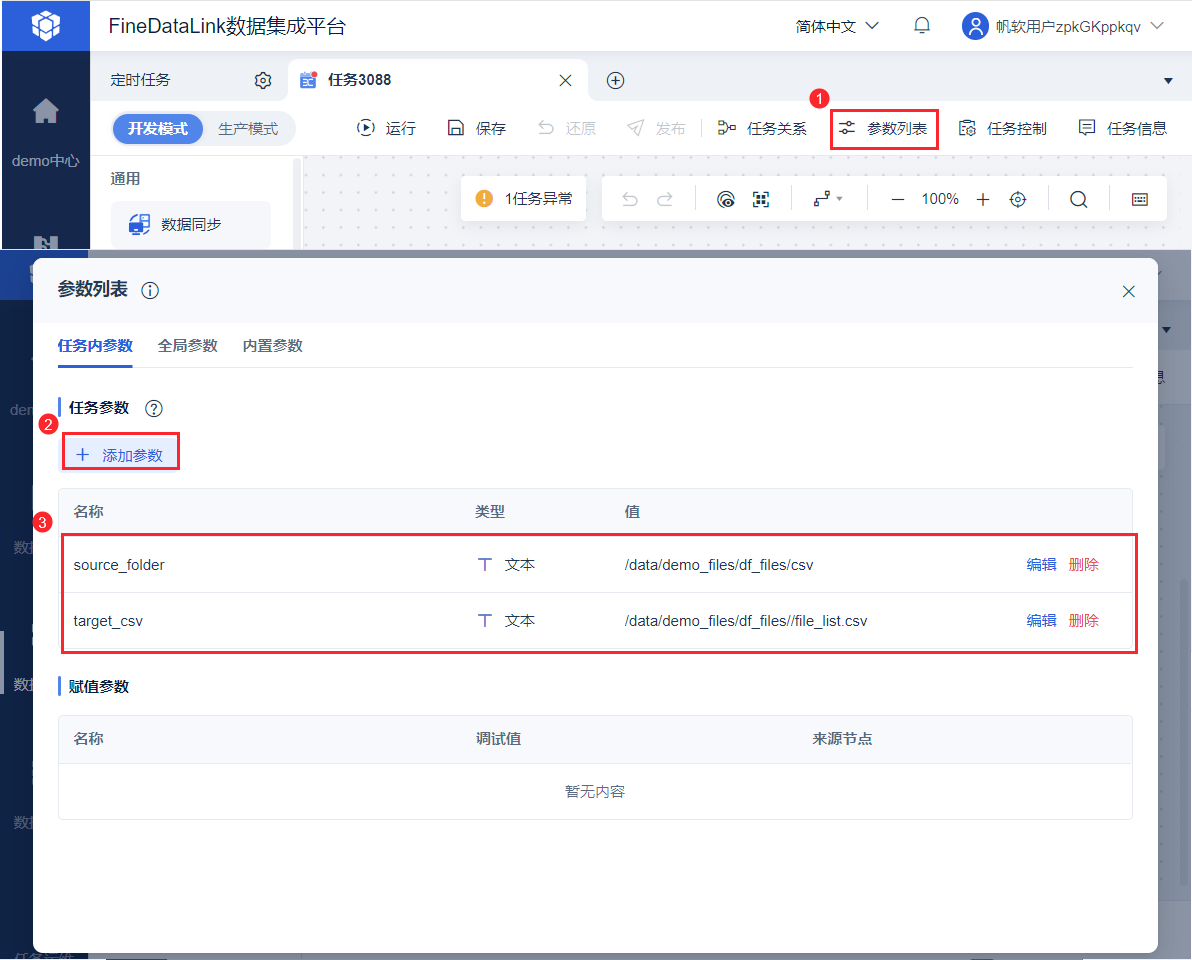This screenshot has width=1192, height=960.
Task: Open the 简体中文 language dropdown
Action: coord(837,27)
